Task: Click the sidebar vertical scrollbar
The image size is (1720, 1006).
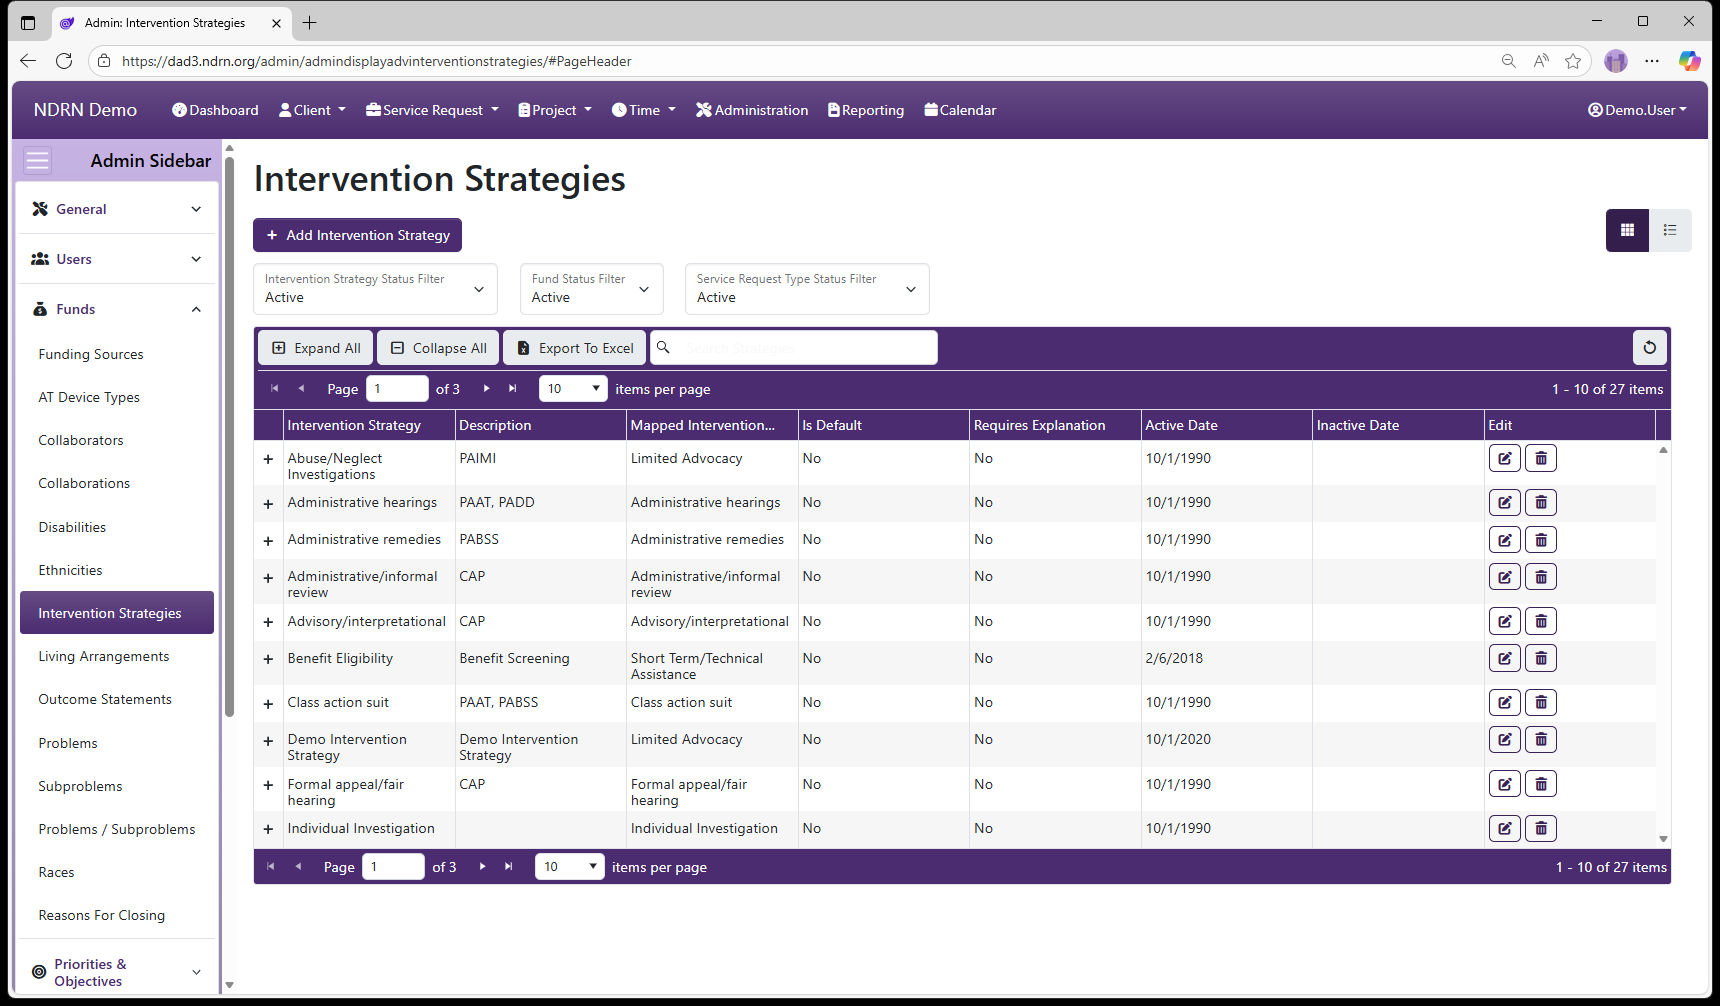Action: [x=230, y=435]
